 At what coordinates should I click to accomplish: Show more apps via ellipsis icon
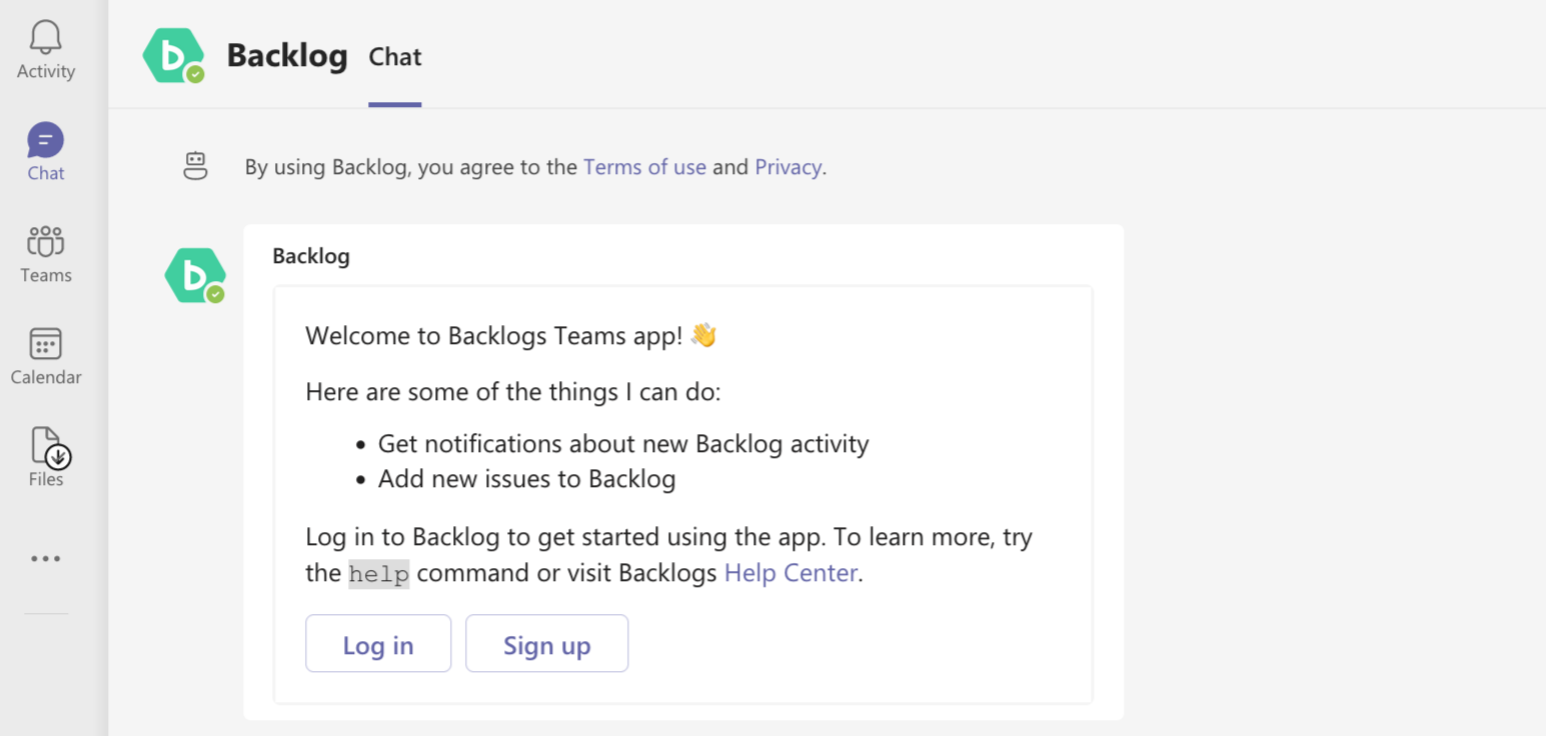[x=46, y=559]
